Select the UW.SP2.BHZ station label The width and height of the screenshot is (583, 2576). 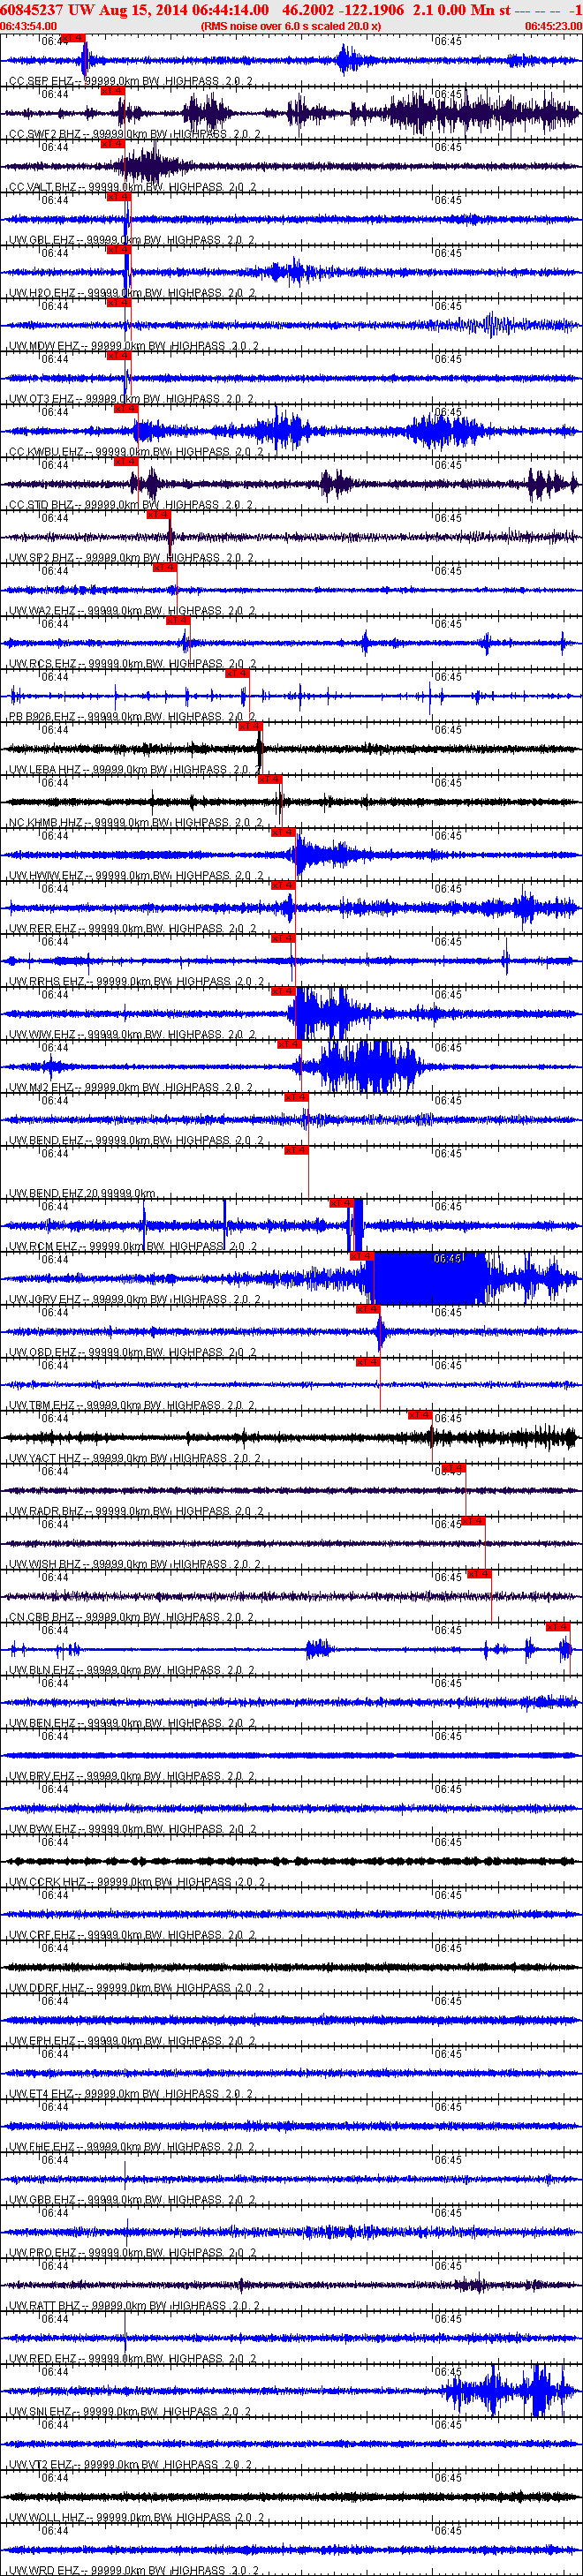131,558
